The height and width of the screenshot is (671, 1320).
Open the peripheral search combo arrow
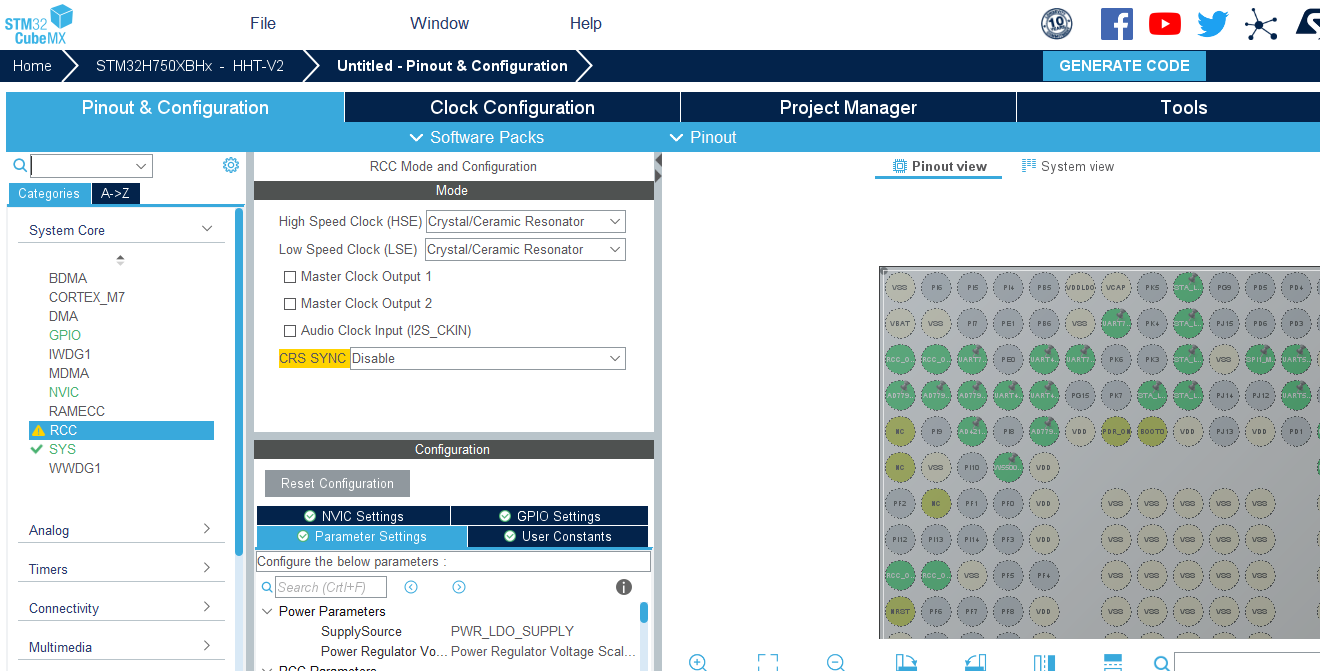(141, 166)
